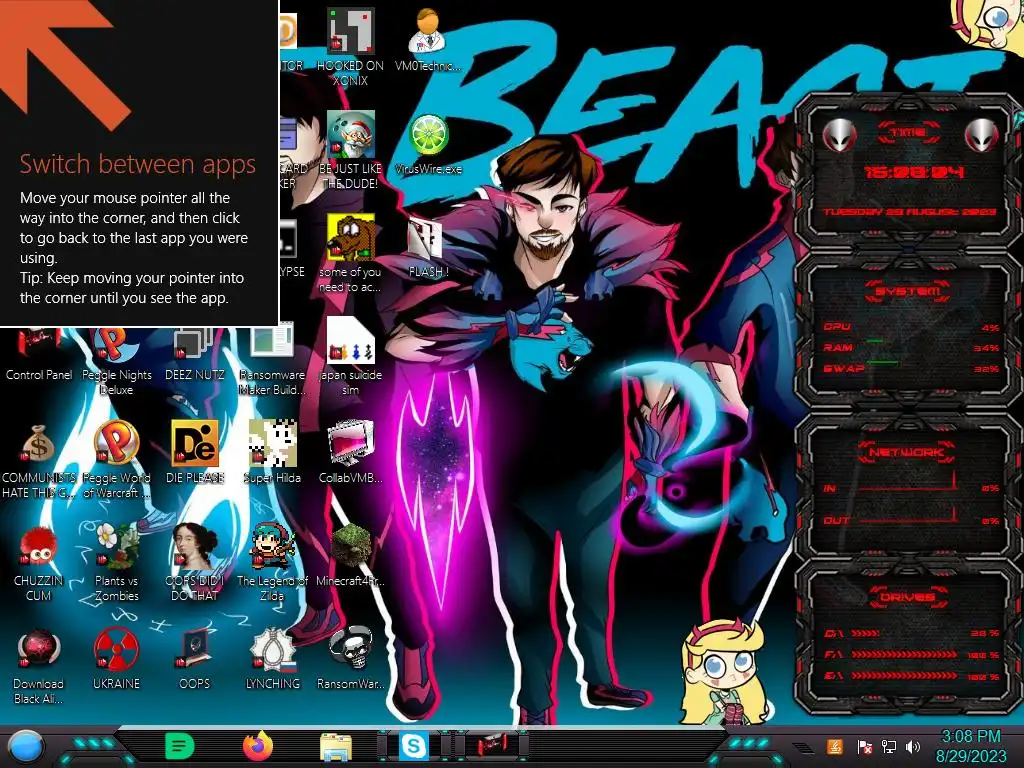Open Action Center flag in system tray
1024x768 pixels.
tap(865, 746)
